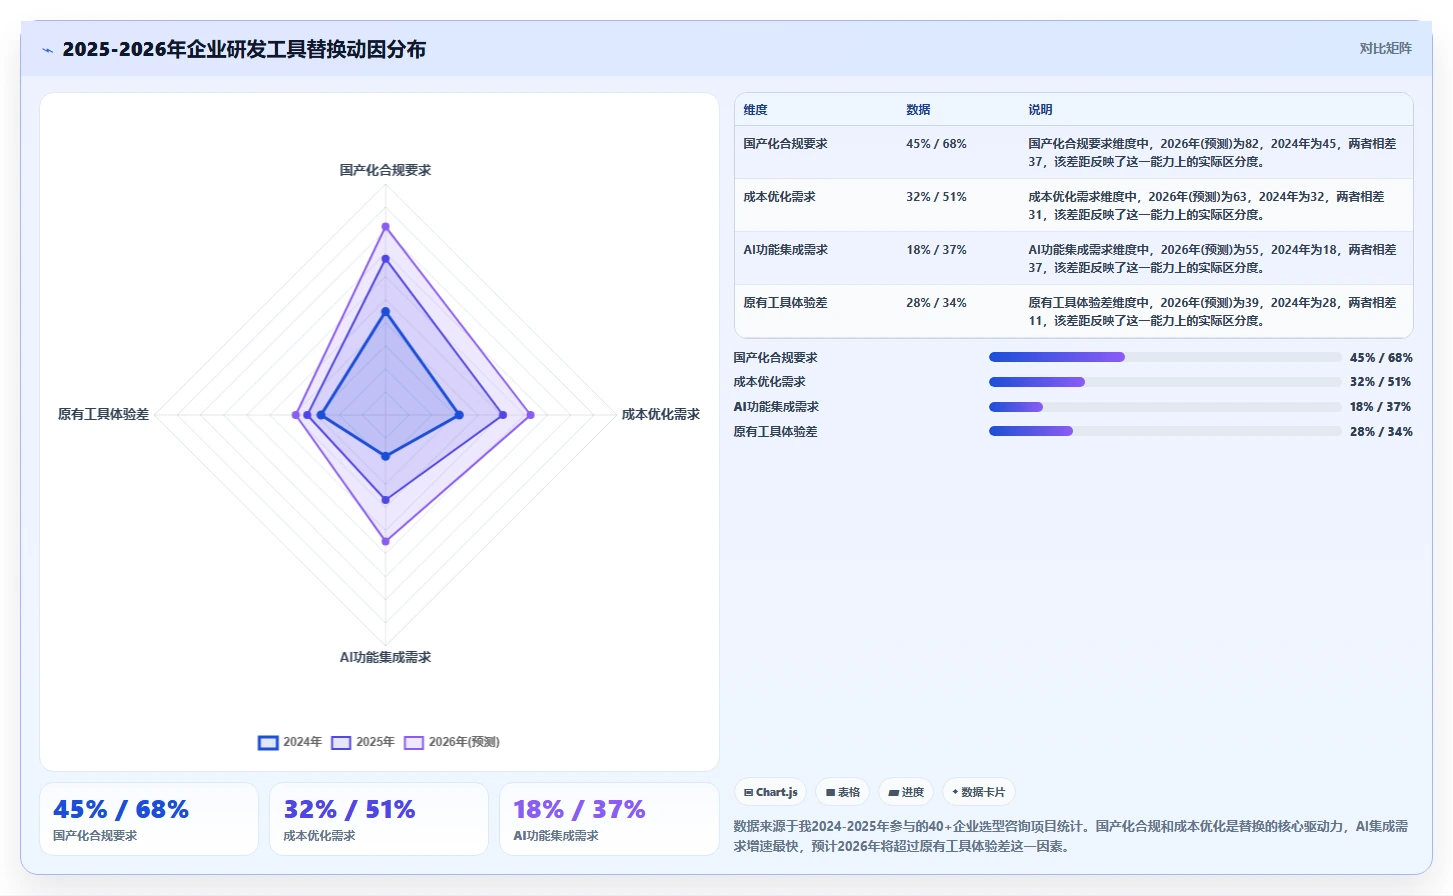The height and width of the screenshot is (896, 1453).
Task: Click the 成本优化需求 progress bar
Action: pos(1165,382)
